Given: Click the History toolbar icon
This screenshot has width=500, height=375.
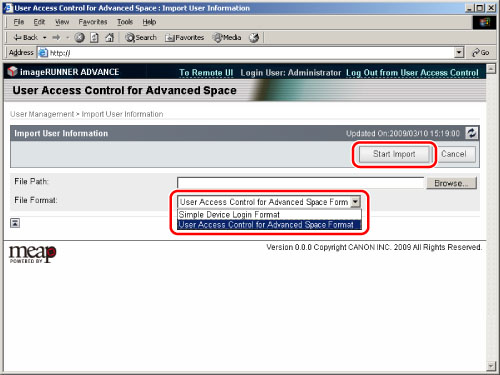Looking at the screenshot, I should tap(254, 38).
